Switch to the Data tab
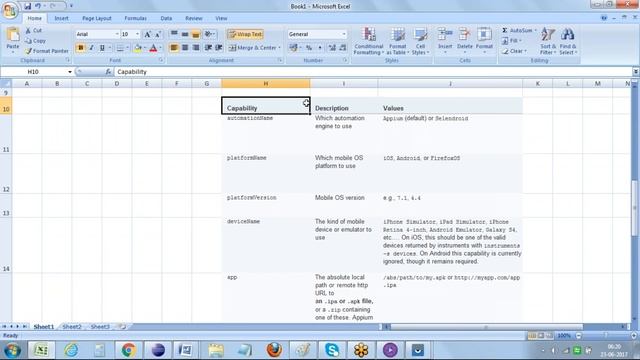Viewport: 640px width, 360px height. coord(166,18)
